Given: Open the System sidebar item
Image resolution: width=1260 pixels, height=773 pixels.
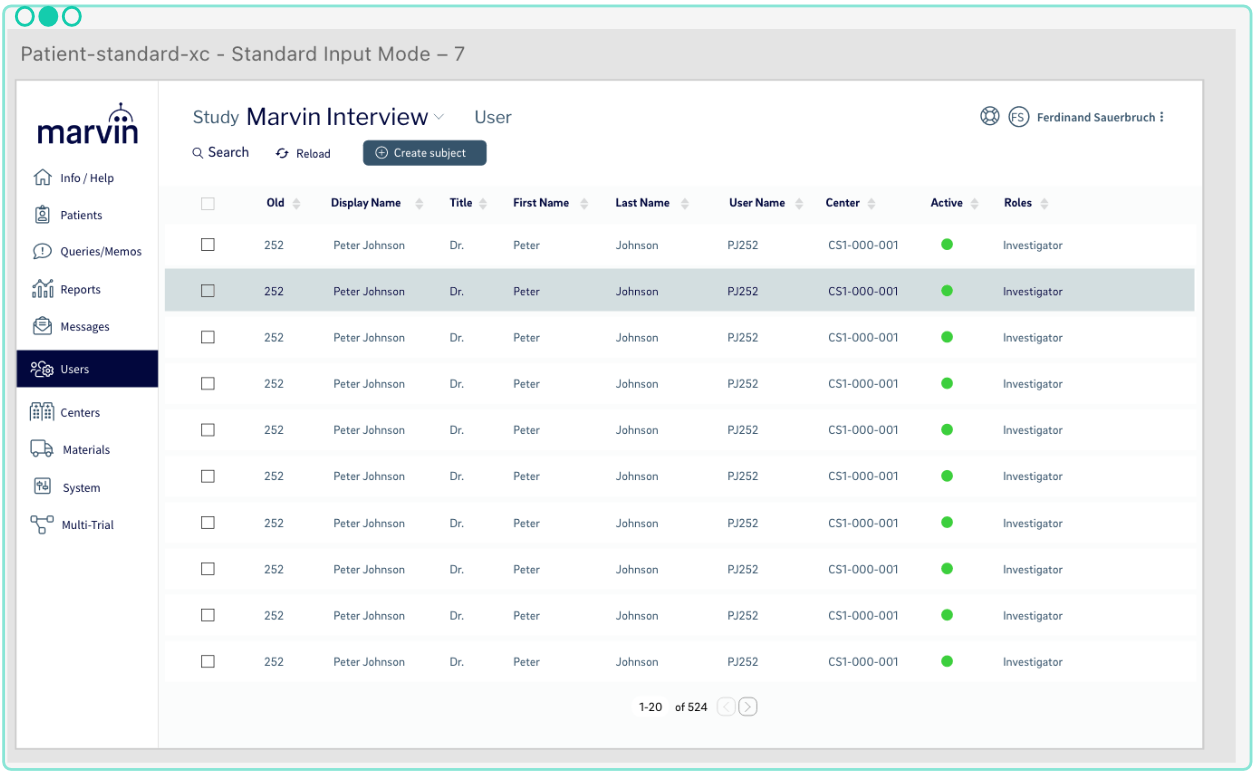Looking at the screenshot, I should 81,488.
